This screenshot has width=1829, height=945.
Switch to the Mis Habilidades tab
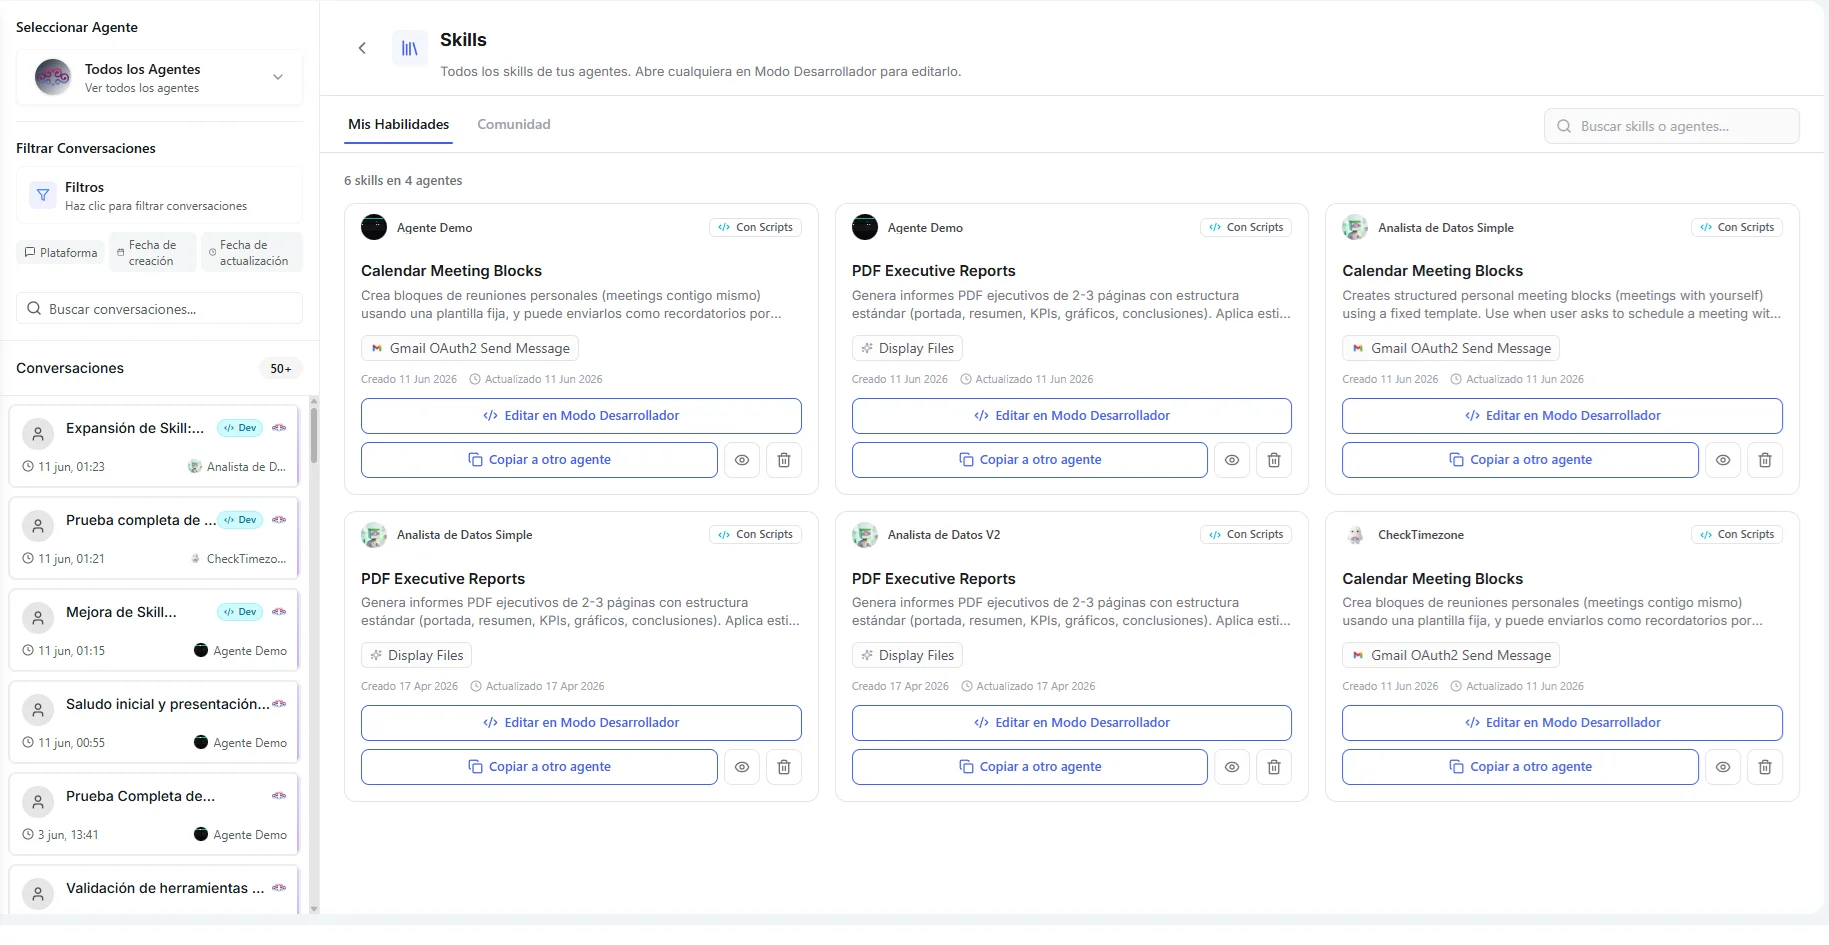click(398, 124)
